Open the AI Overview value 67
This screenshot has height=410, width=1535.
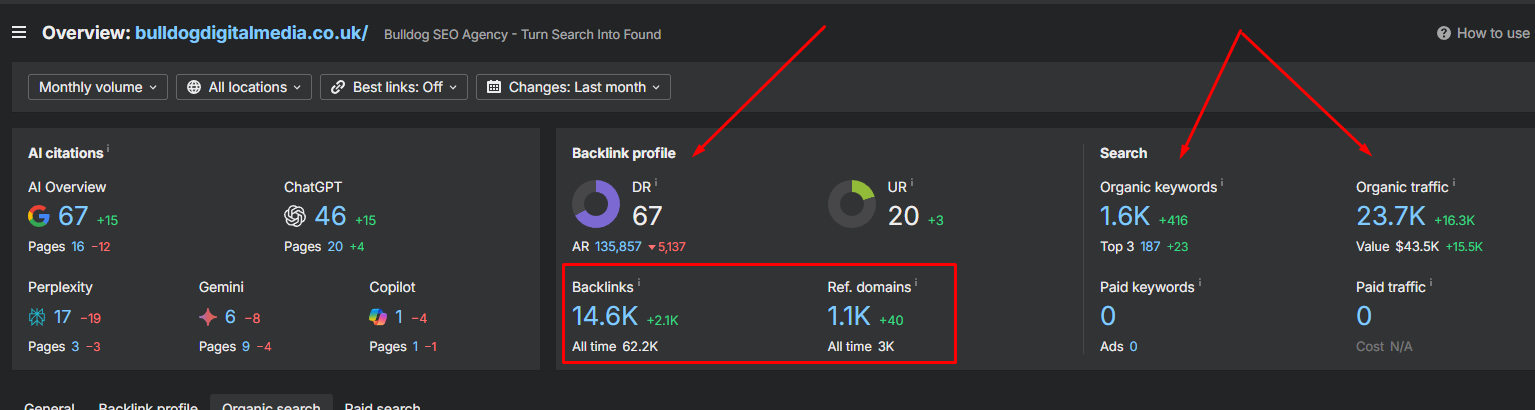tap(73, 216)
